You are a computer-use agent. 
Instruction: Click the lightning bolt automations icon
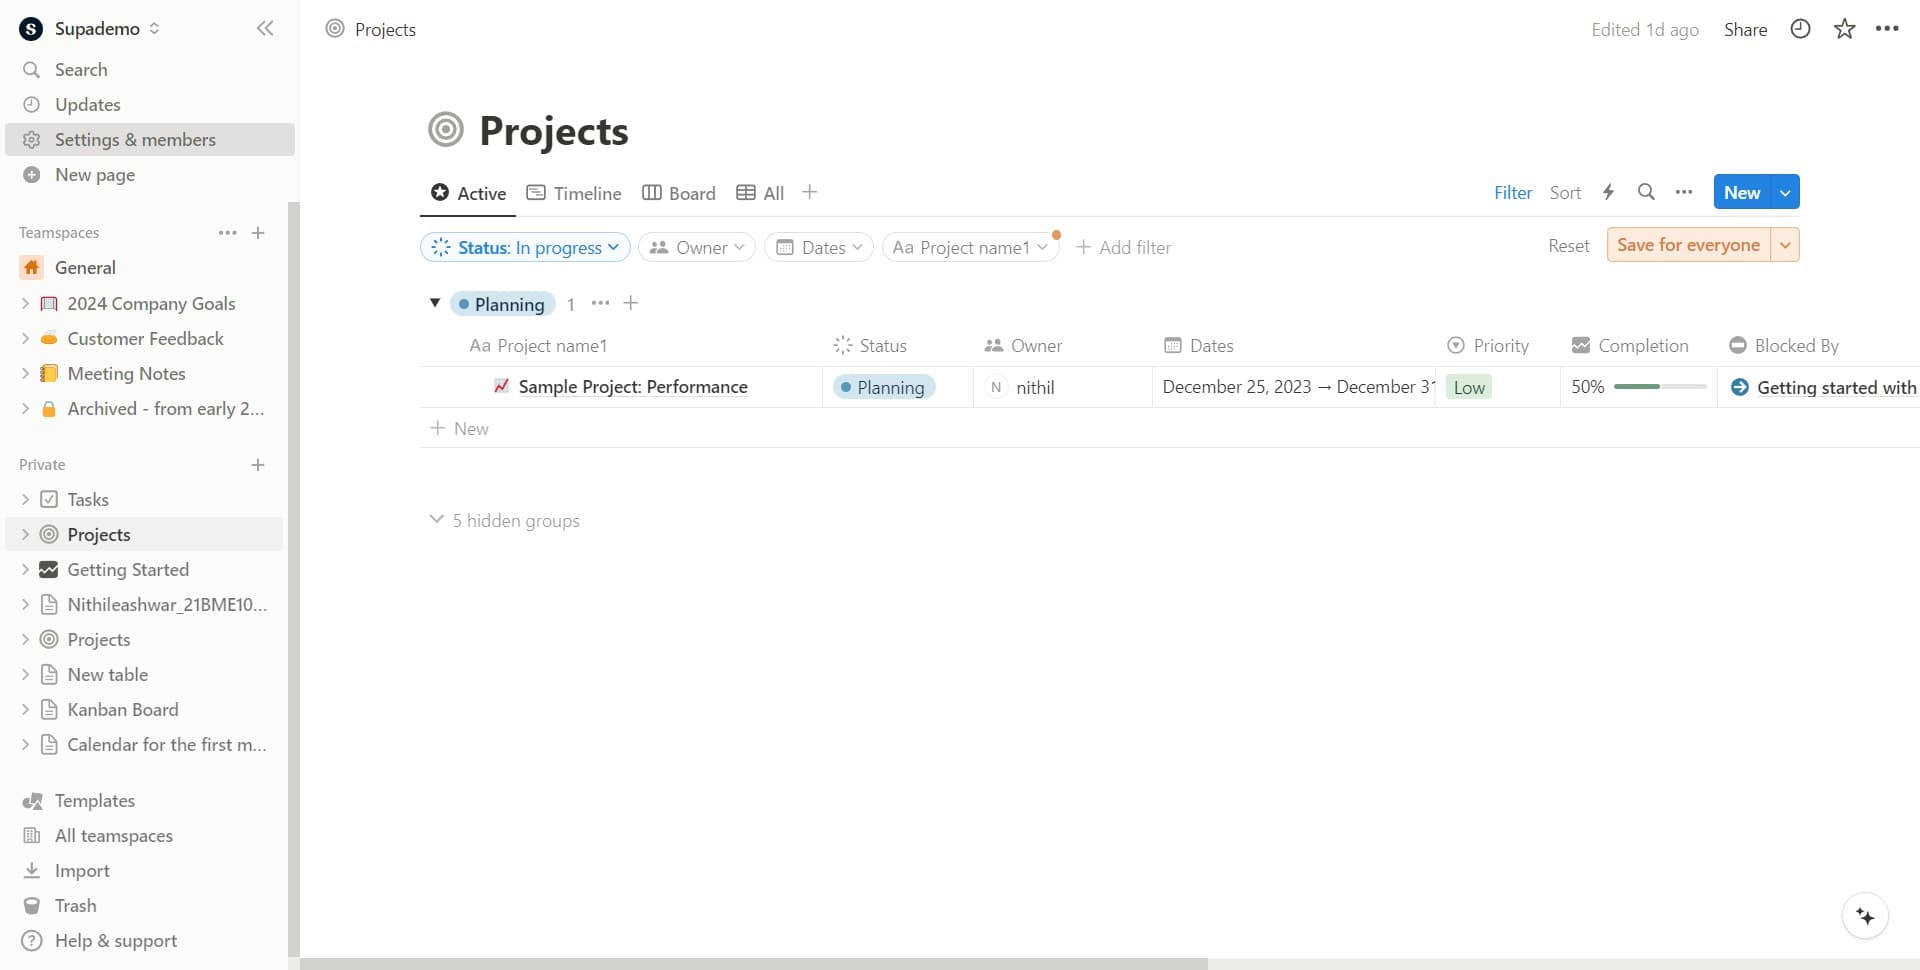click(x=1608, y=192)
